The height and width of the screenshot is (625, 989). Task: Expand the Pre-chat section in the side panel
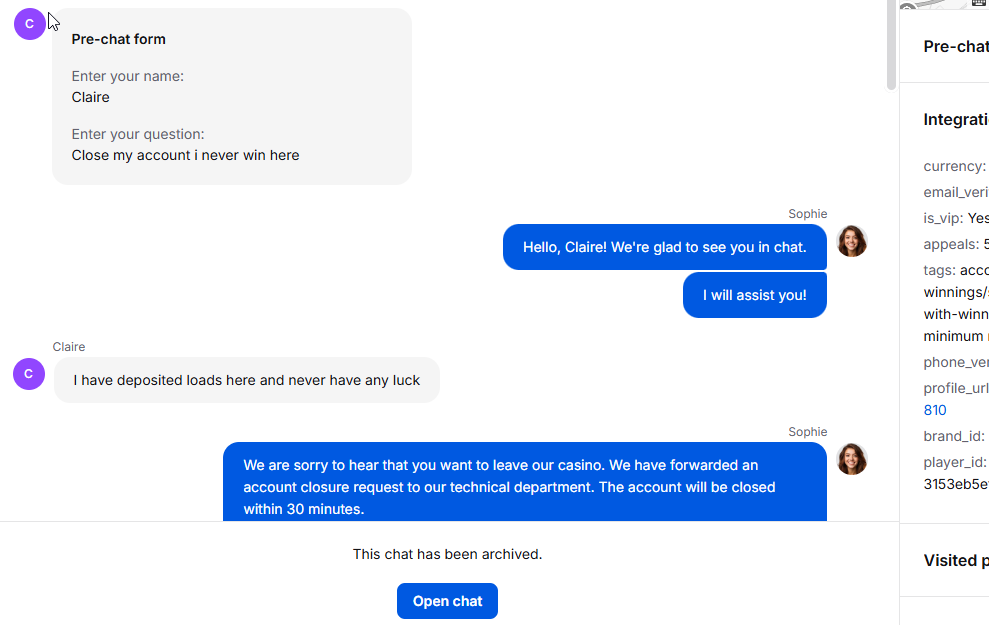tap(955, 46)
